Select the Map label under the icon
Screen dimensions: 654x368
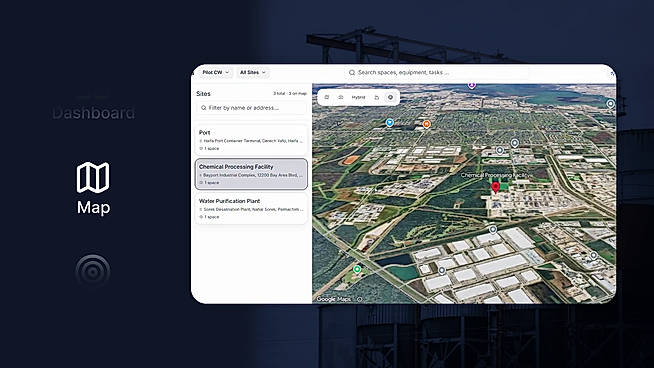[x=93, y=208]
